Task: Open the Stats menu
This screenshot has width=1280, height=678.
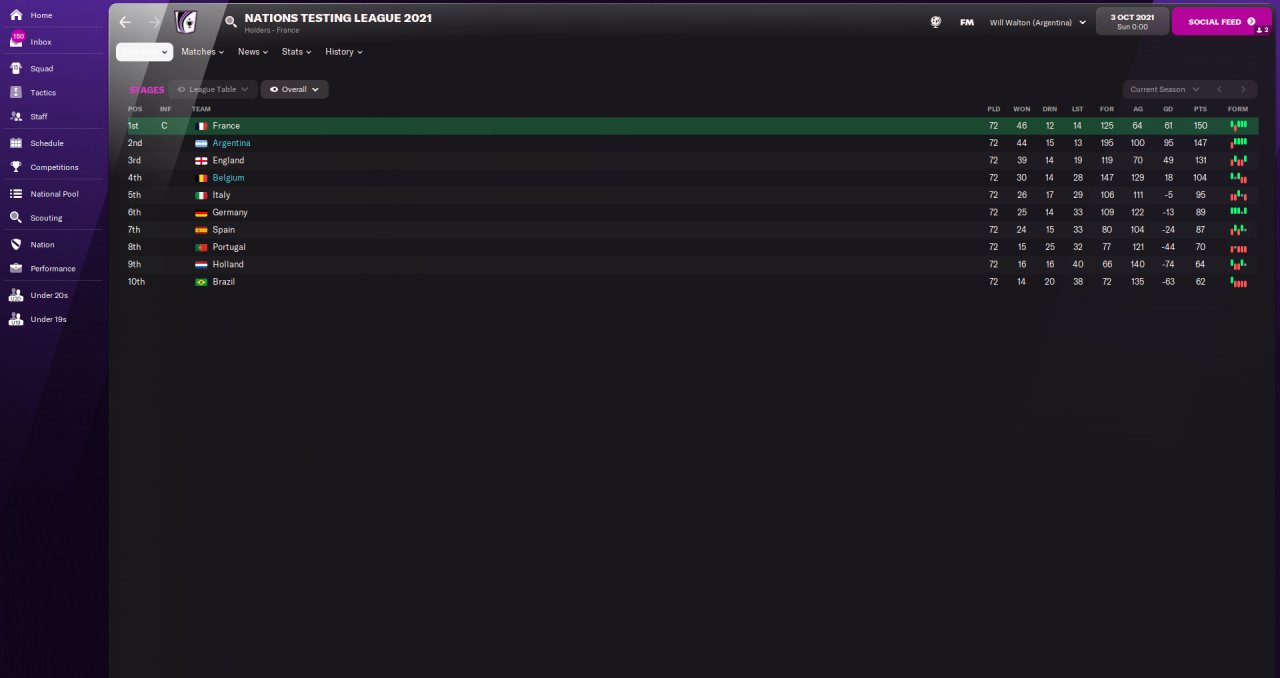Action: [296, 52]
